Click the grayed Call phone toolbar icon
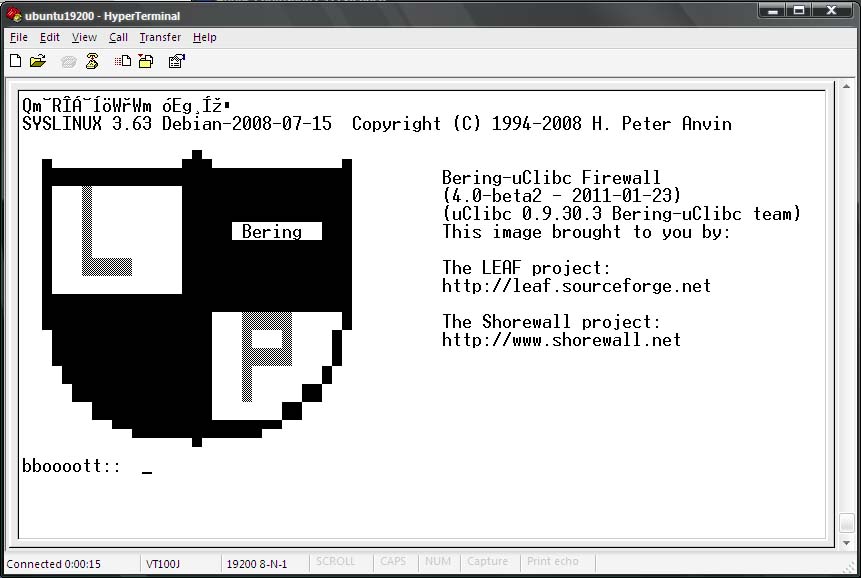Image resolution: width=861 pixels, height=578 pixels. 68,61
